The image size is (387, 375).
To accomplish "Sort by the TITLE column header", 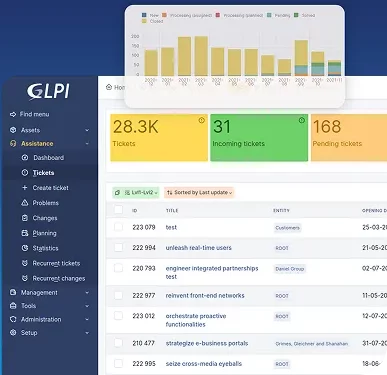I will (x=172, y=210).
